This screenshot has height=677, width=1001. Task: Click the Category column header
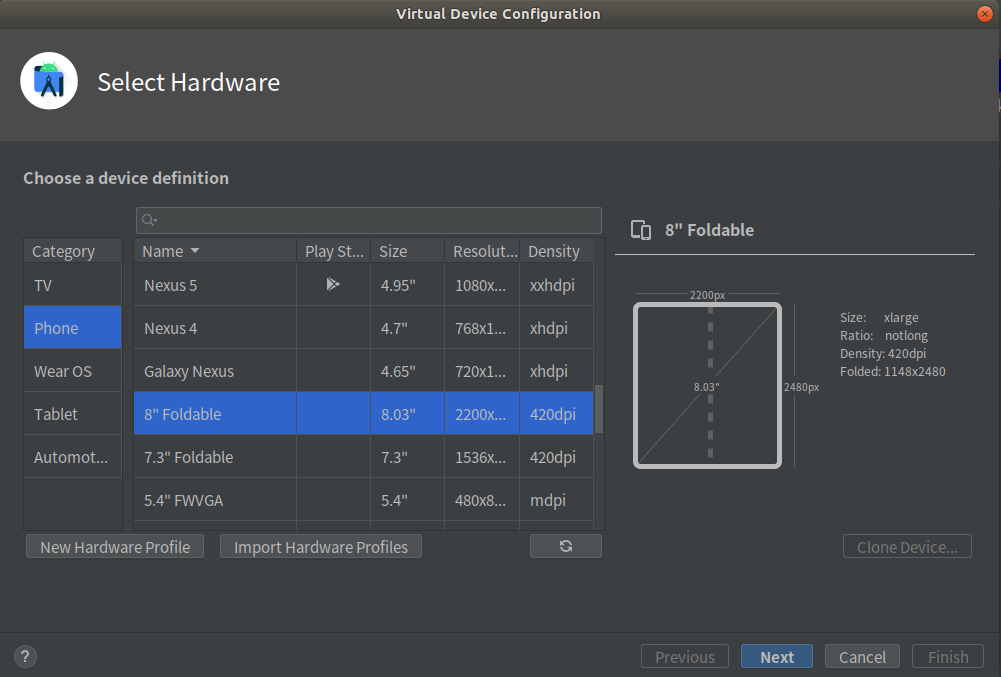[x=73, y=251]
